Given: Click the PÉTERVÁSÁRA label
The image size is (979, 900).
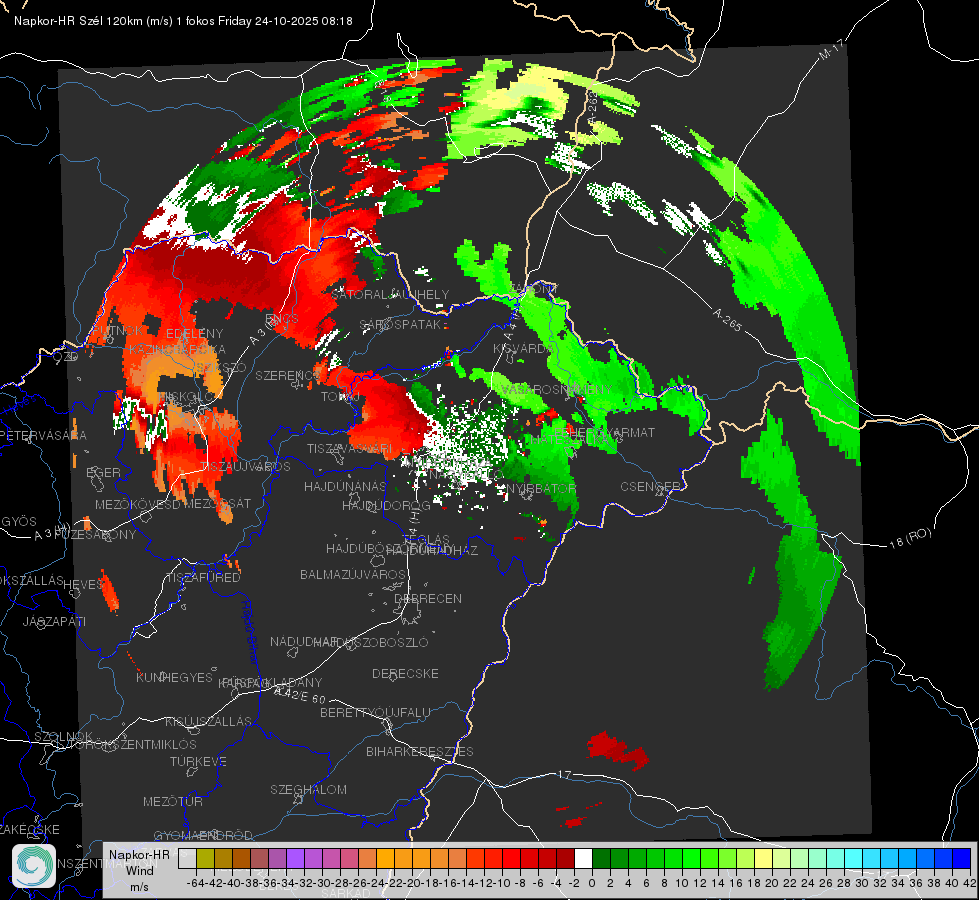Looking at the screenshot, I should (x=43, y=435).
